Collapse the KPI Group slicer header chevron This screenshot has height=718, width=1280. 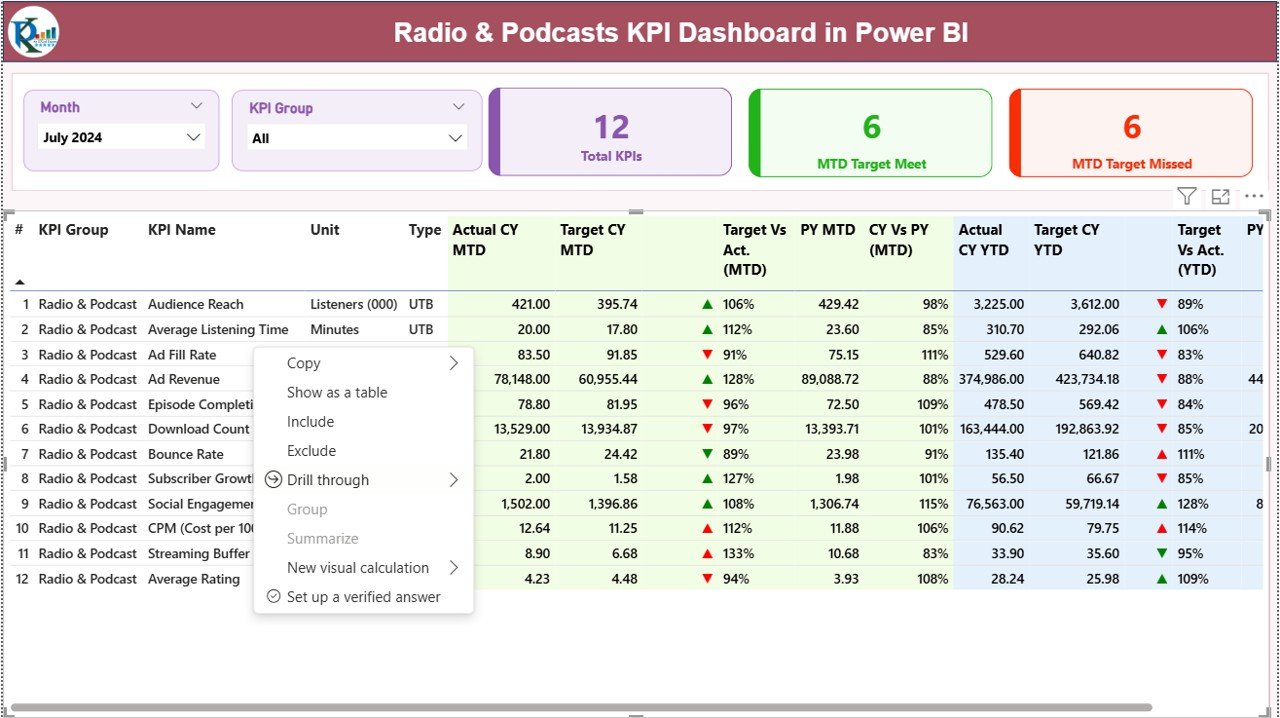tap(458, 107)
